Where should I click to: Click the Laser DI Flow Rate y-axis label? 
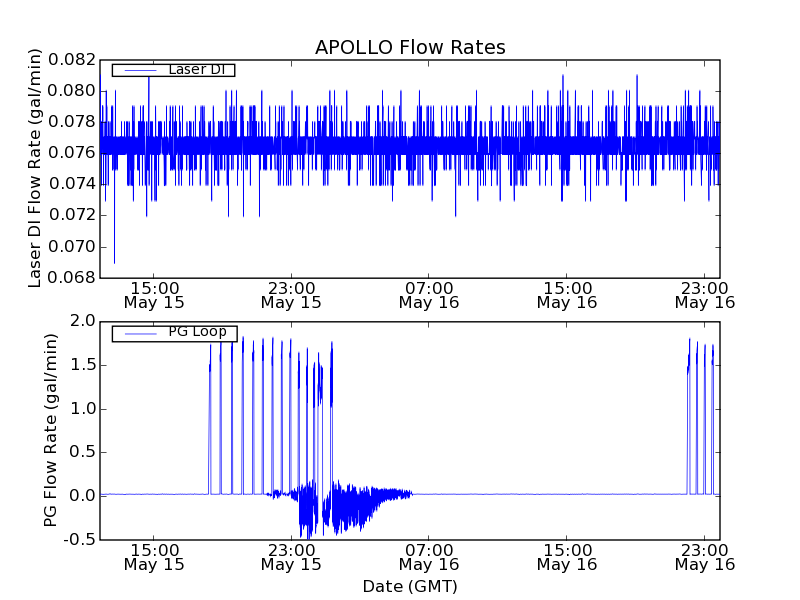[35, 168]
